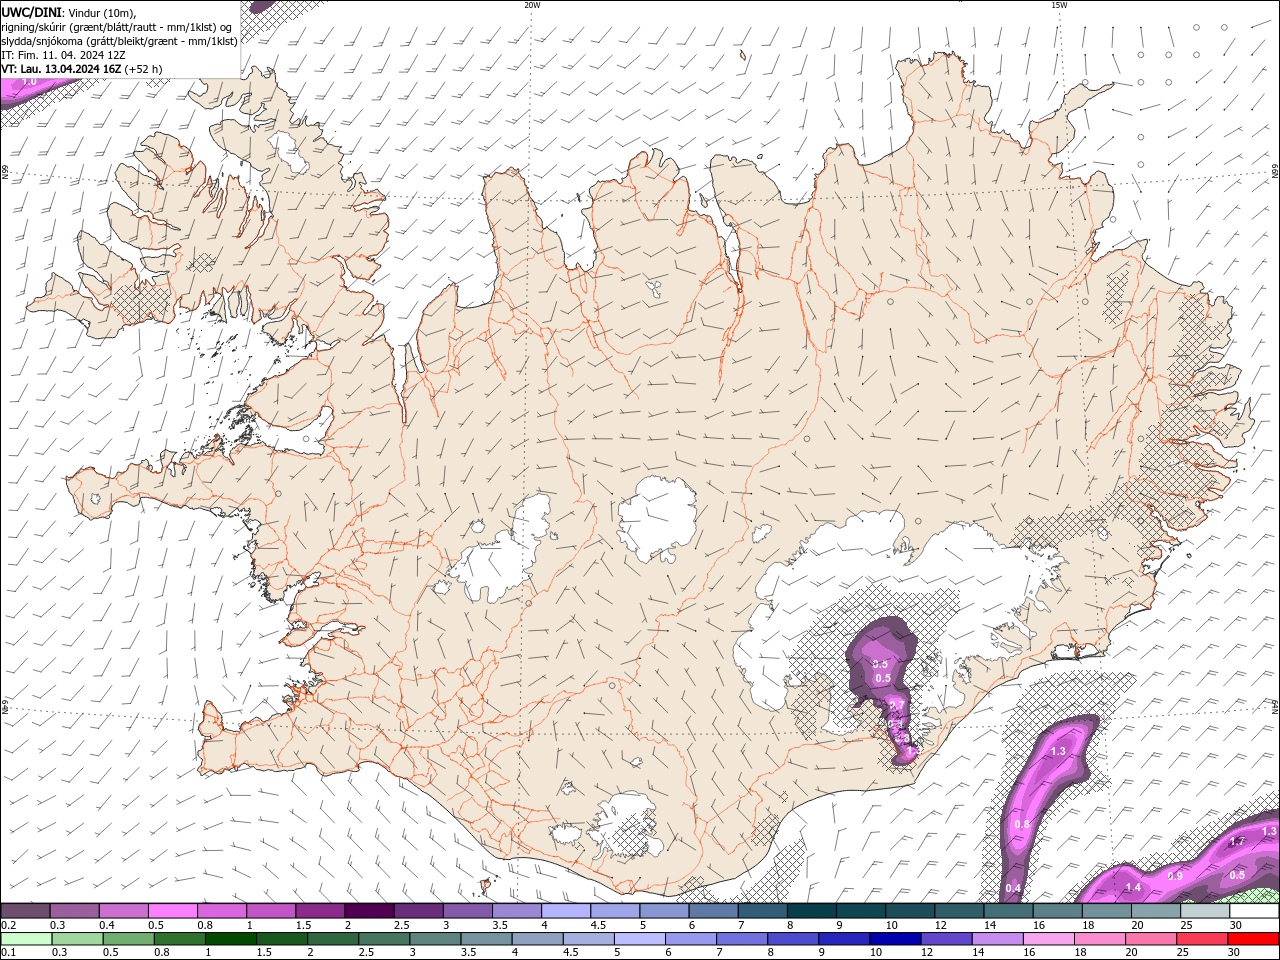Select the rigning/skúrir legend description line
This screenshot has width=1280, height=960.
[x=117, y=26]
